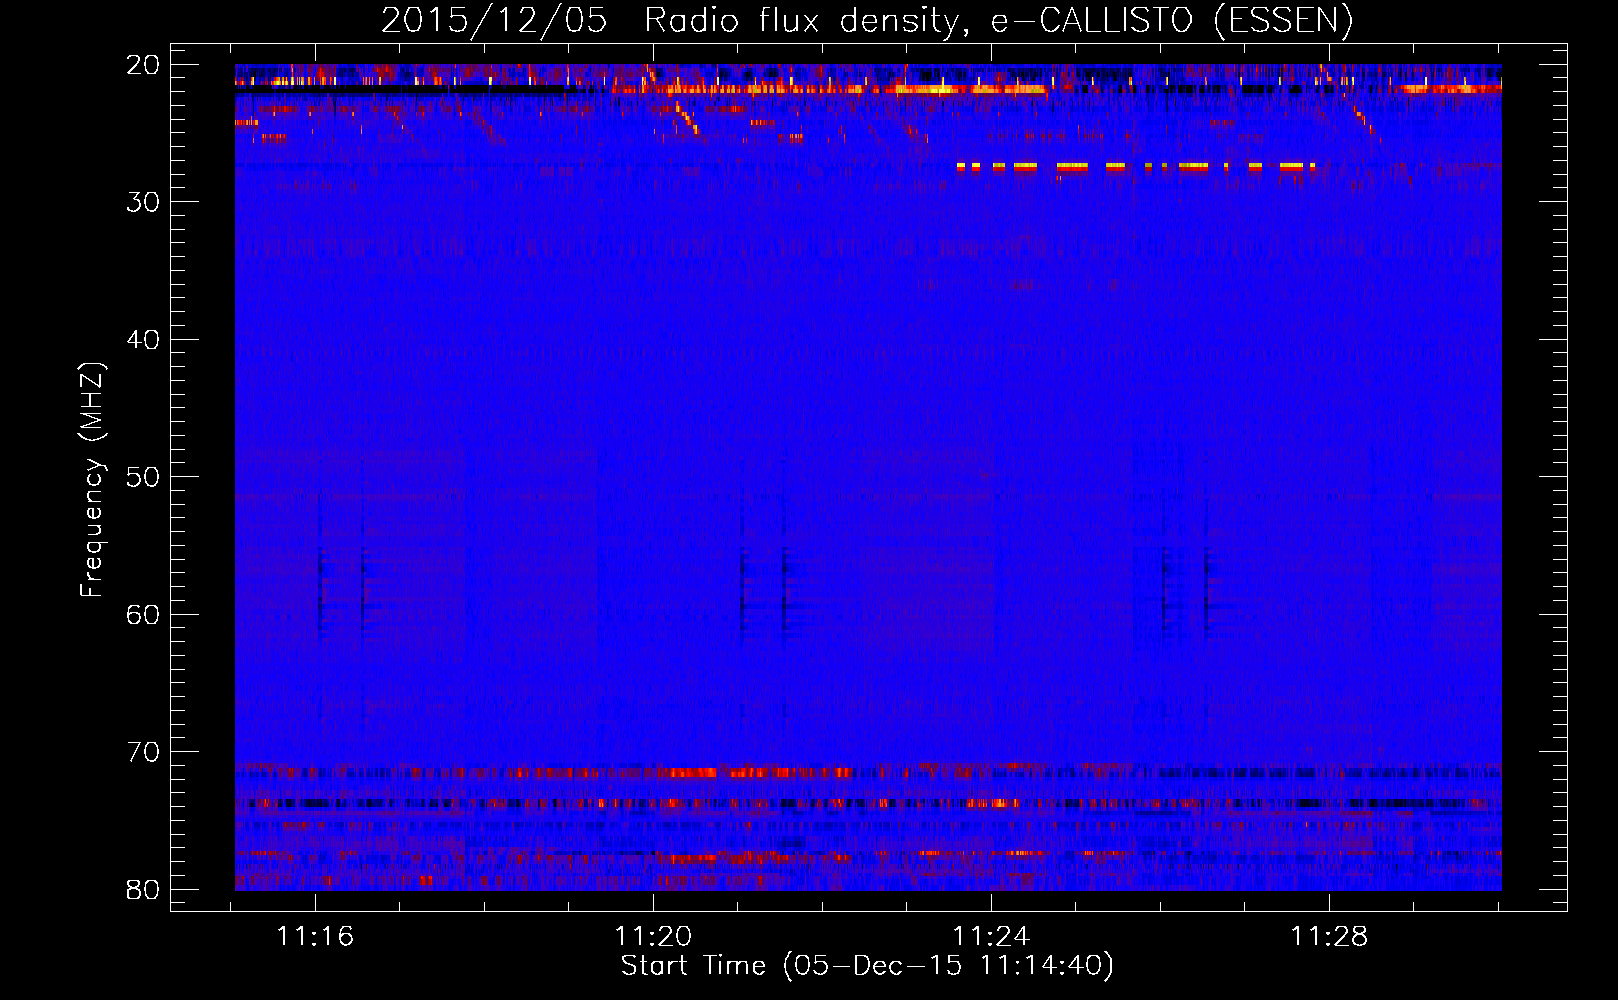Click the 11:28 time tick label

click(x=1329, y=937)
